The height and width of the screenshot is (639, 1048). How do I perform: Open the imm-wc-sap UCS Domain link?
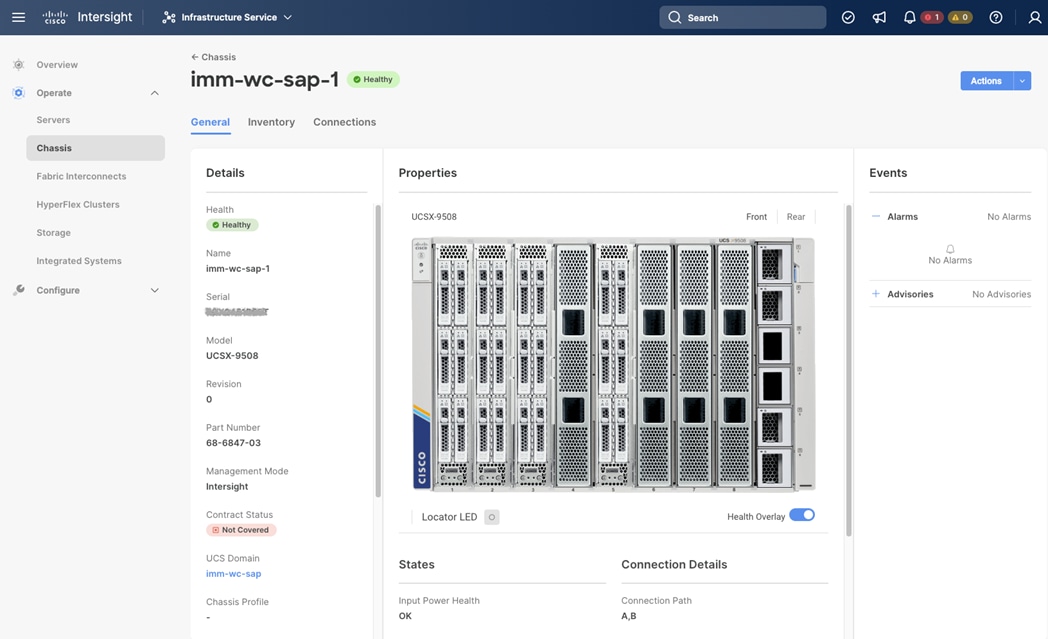point(233,573)
